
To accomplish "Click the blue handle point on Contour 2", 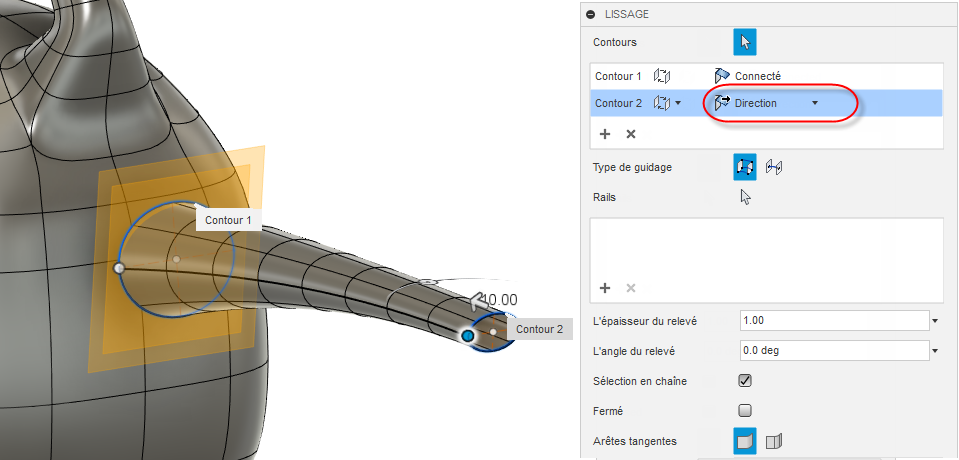I will click(x=468, y=335).
